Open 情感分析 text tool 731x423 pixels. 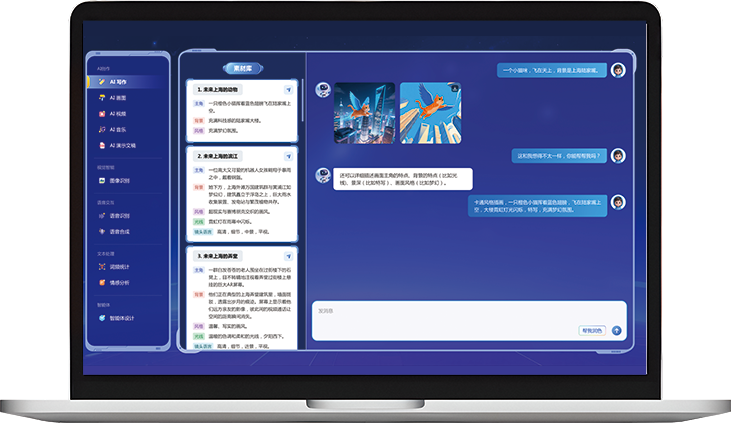tap(115, 283)
